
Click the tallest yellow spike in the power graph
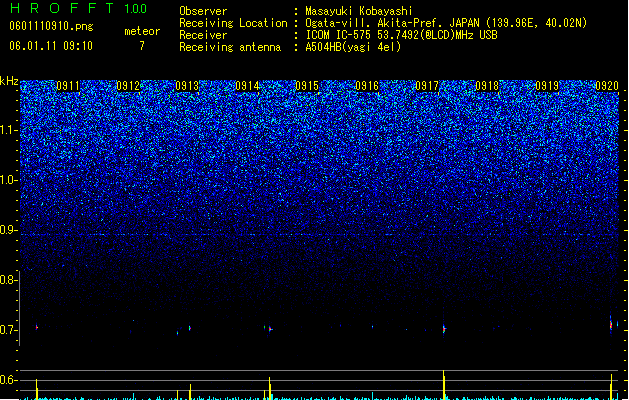(x=444, y=385)
